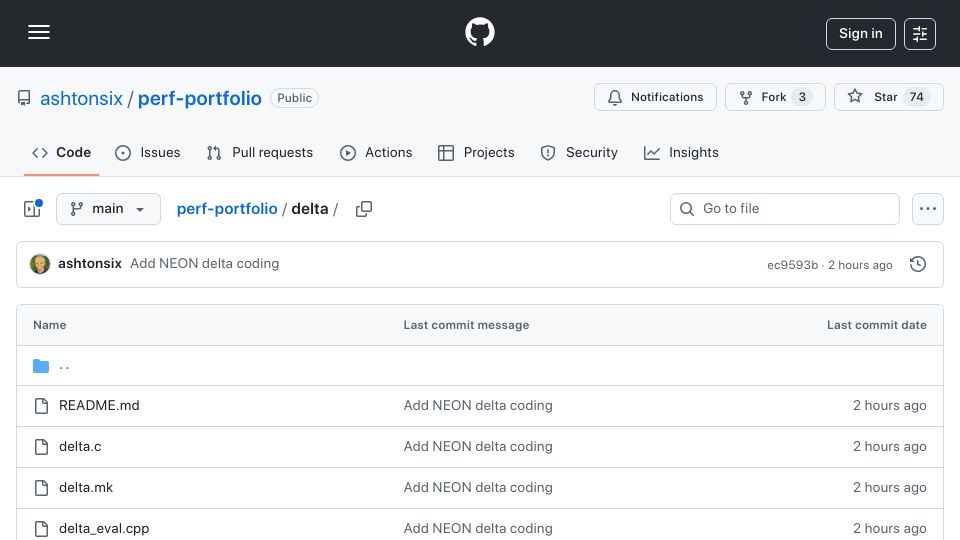Open the hamburger navigation menu
This screenshot has height=540, width=960.
[39, 32]
